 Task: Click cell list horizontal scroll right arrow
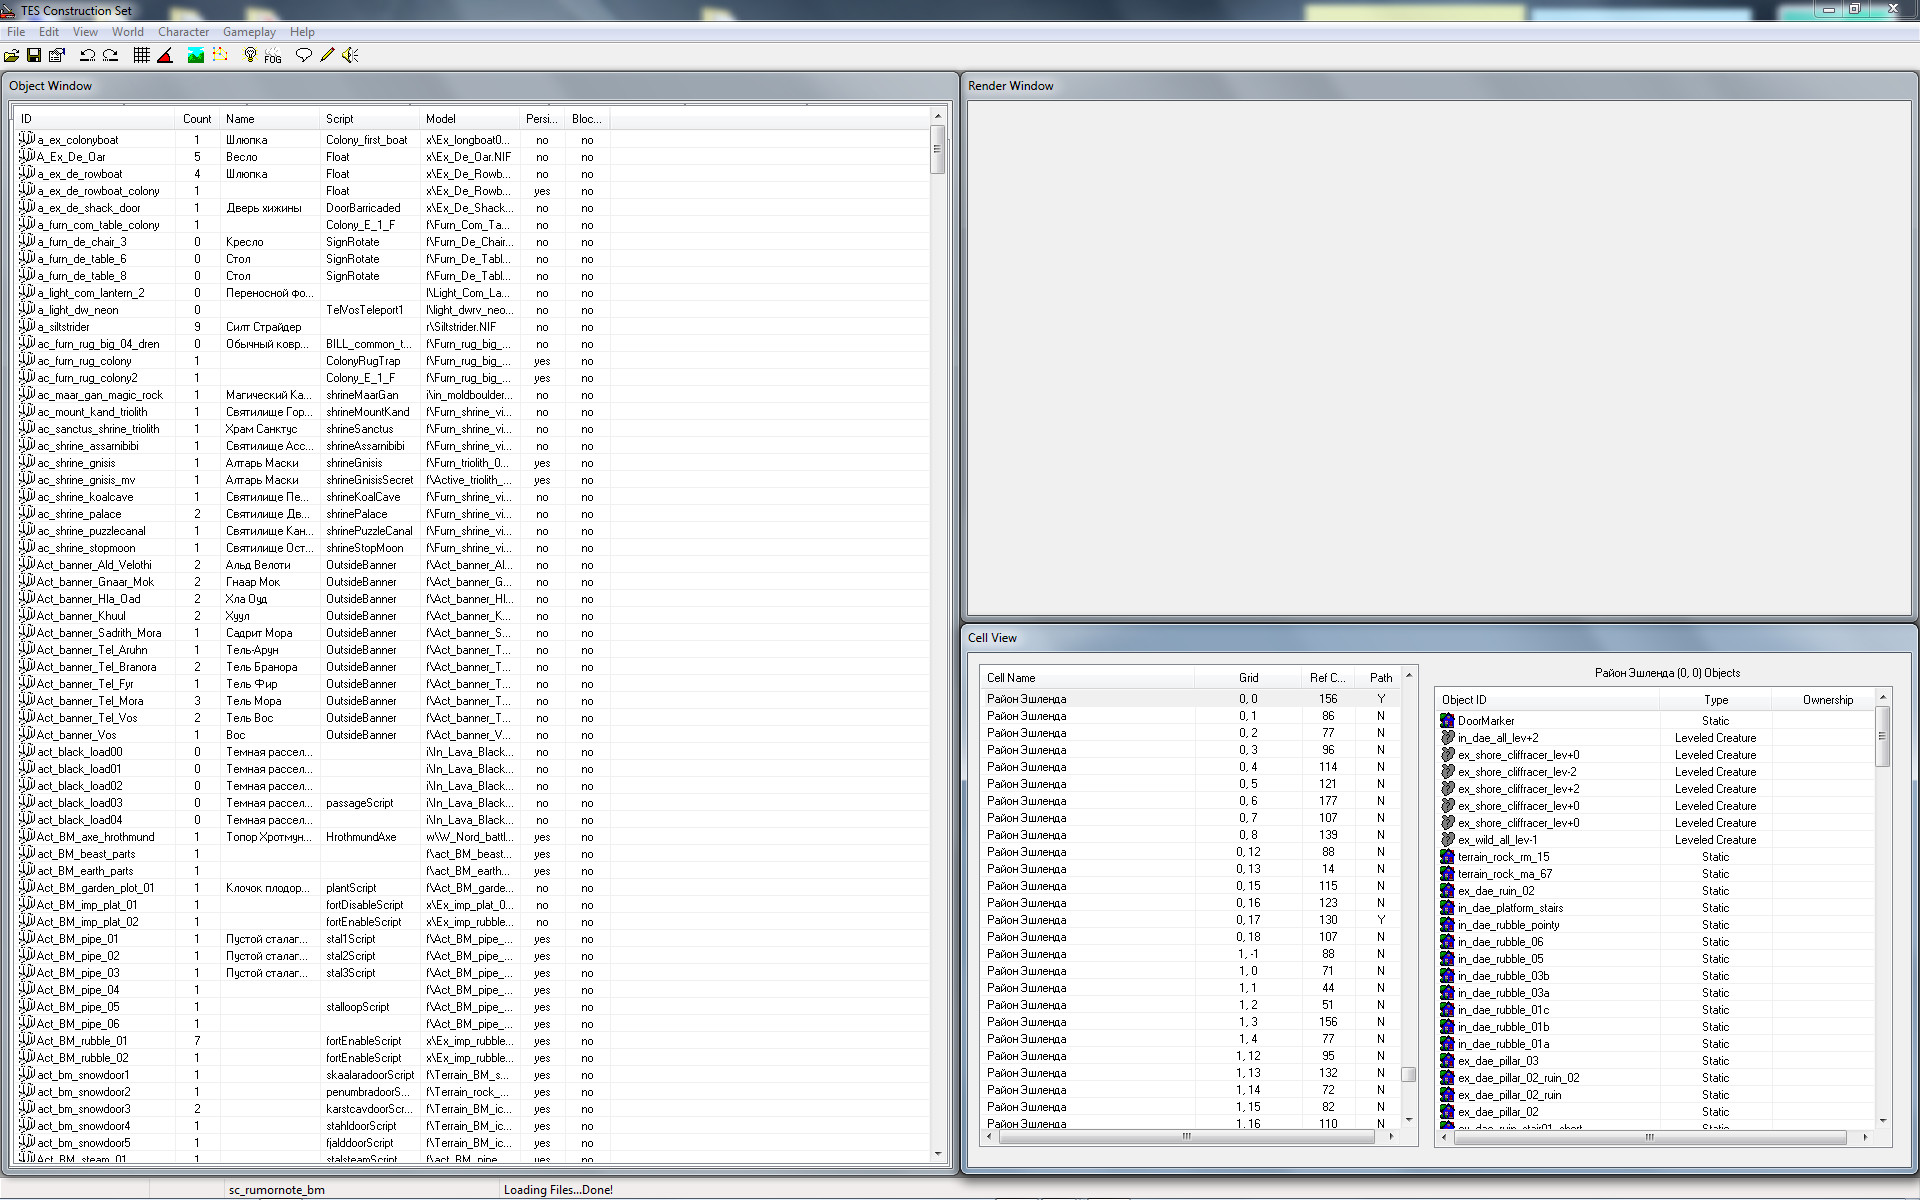1392,1136
